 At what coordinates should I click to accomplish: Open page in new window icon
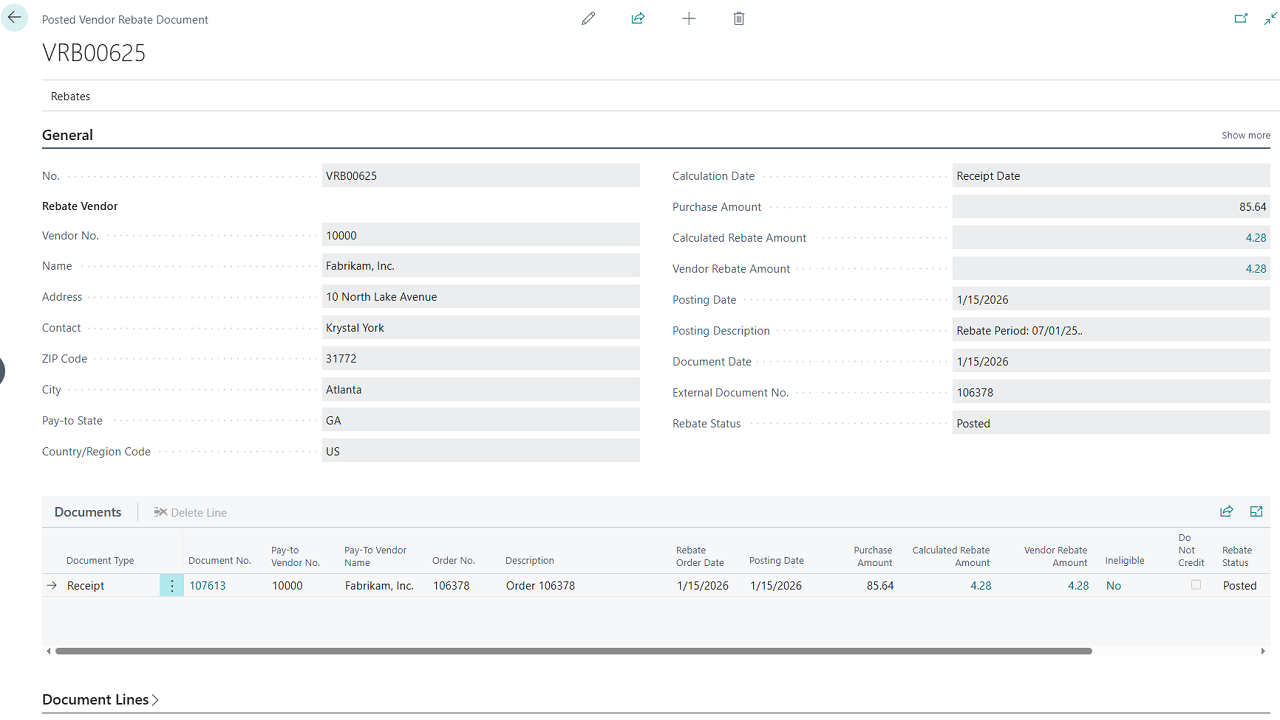[1241, 19]
